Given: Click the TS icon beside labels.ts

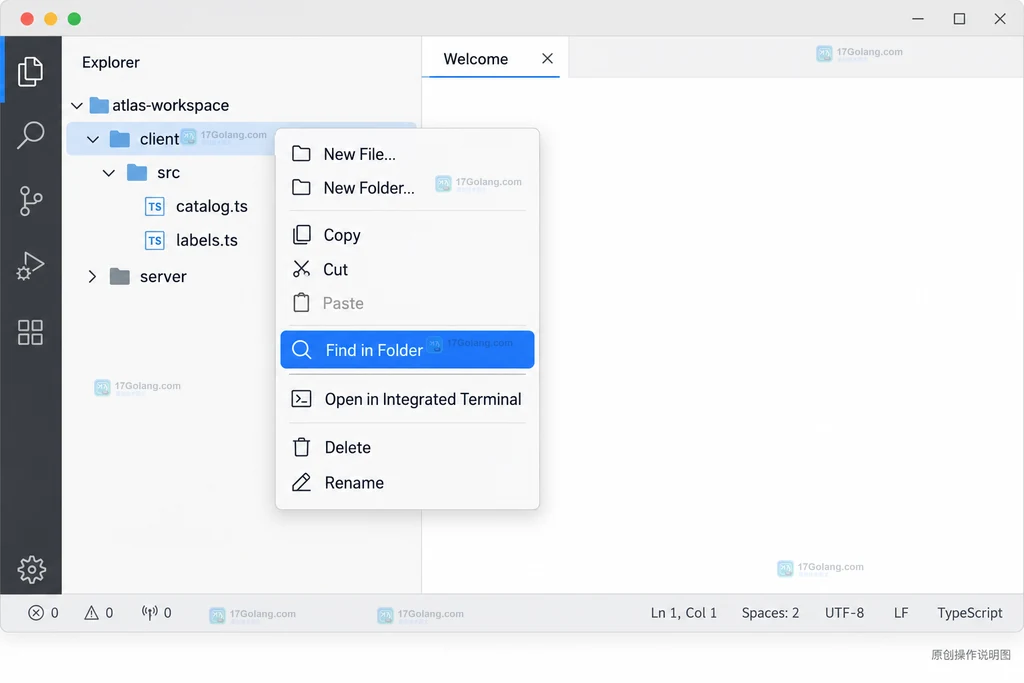Looking at the screenshot, I should click(155, 241).
